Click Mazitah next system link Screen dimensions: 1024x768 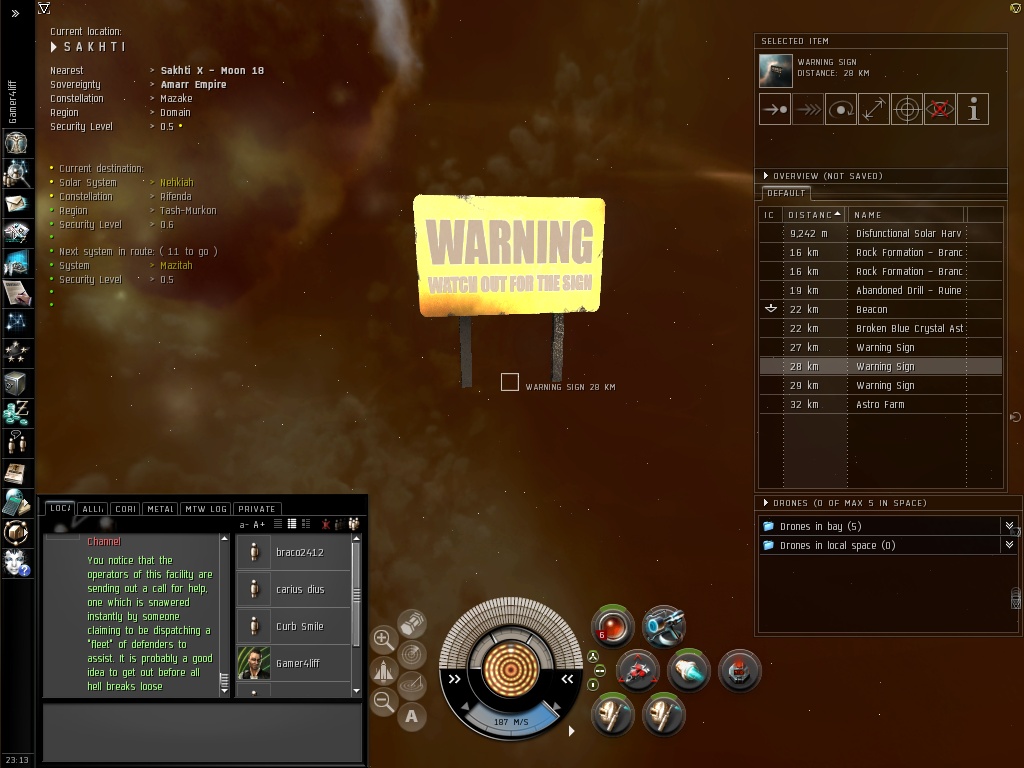pyautogui.click(x=176, y=265)
